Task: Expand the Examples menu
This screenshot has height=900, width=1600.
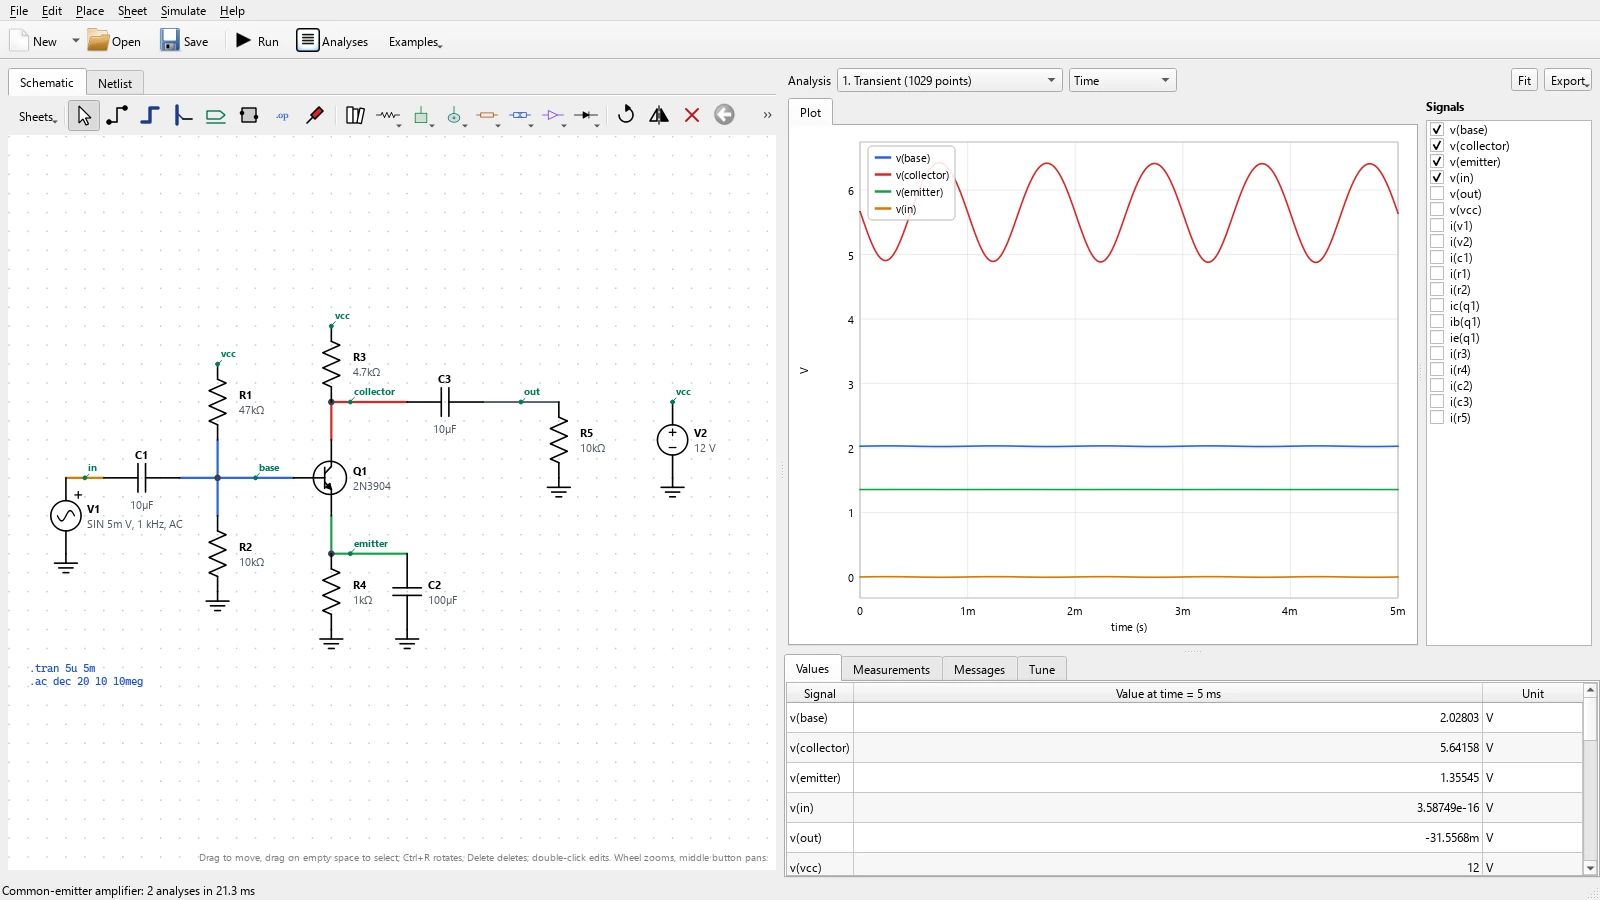Action: coord(415,41)
